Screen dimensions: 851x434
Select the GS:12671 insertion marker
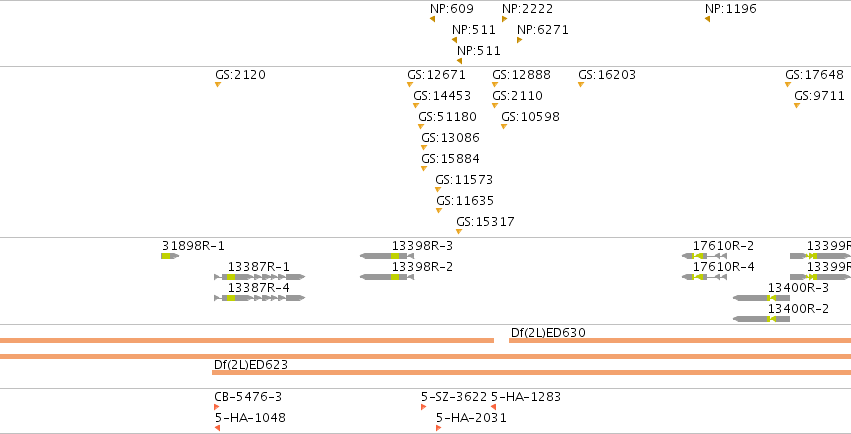pyautogui.click(x=410, y=85)
